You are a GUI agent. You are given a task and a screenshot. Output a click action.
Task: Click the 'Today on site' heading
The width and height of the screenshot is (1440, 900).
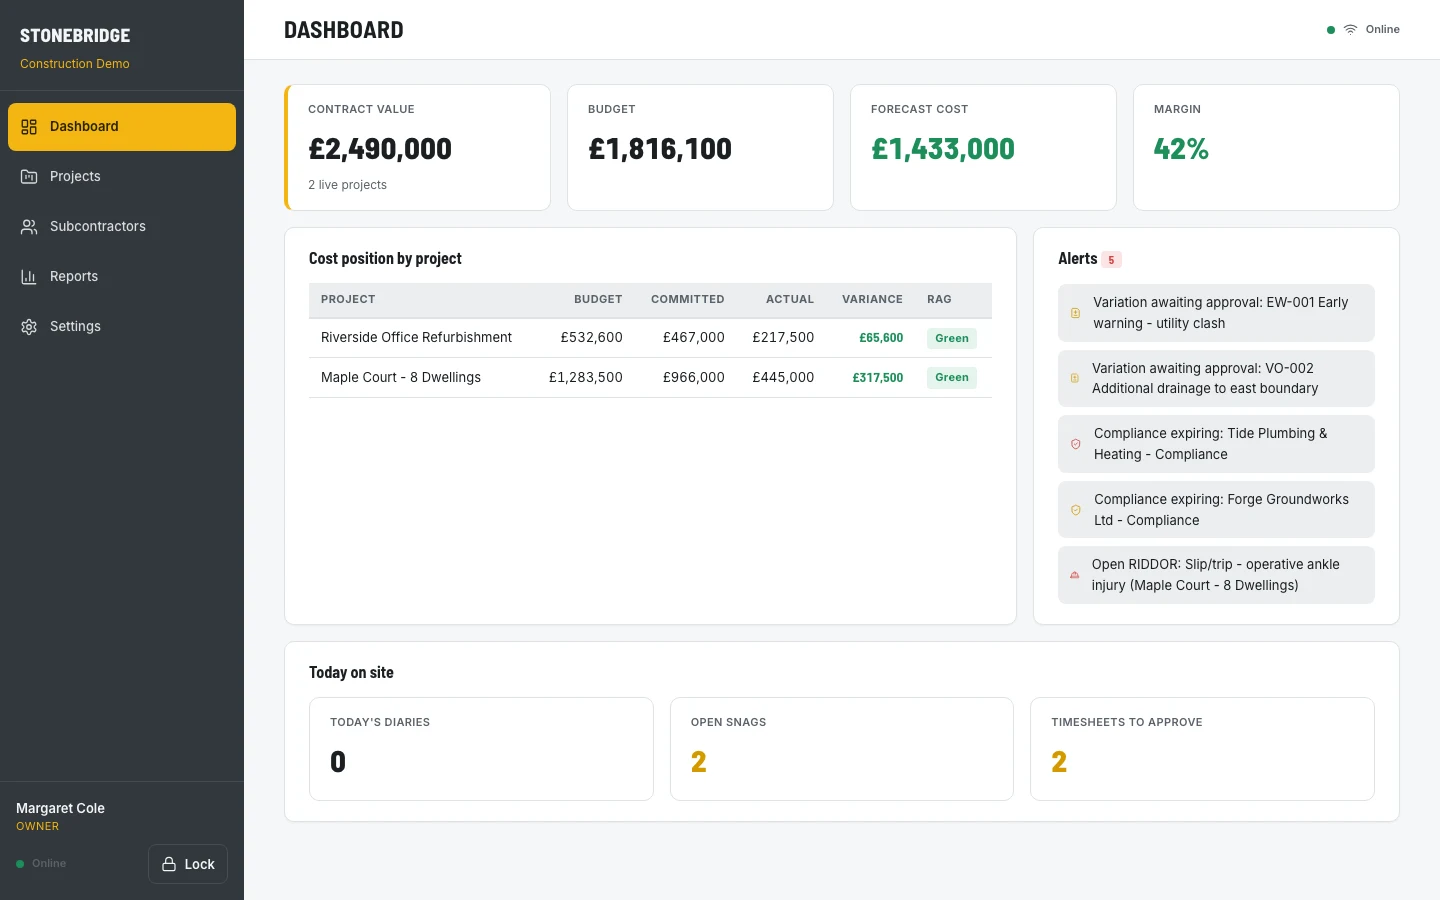351,673
